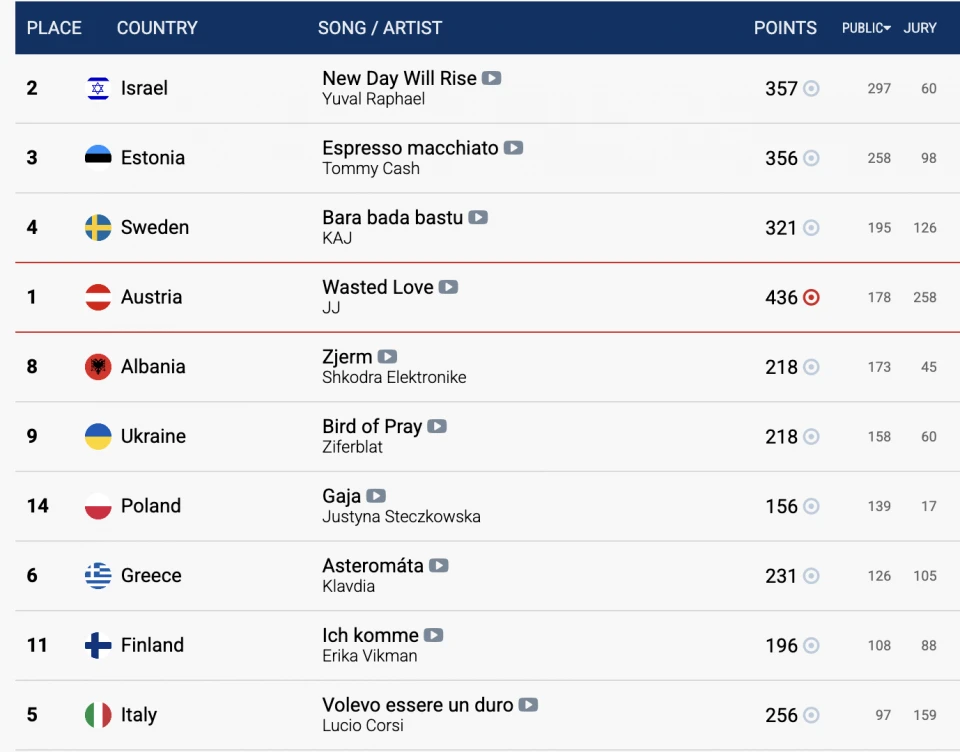Screen dimensions: 960x752
Task: Sort by the JURY column header
Action: pos(920,28)
